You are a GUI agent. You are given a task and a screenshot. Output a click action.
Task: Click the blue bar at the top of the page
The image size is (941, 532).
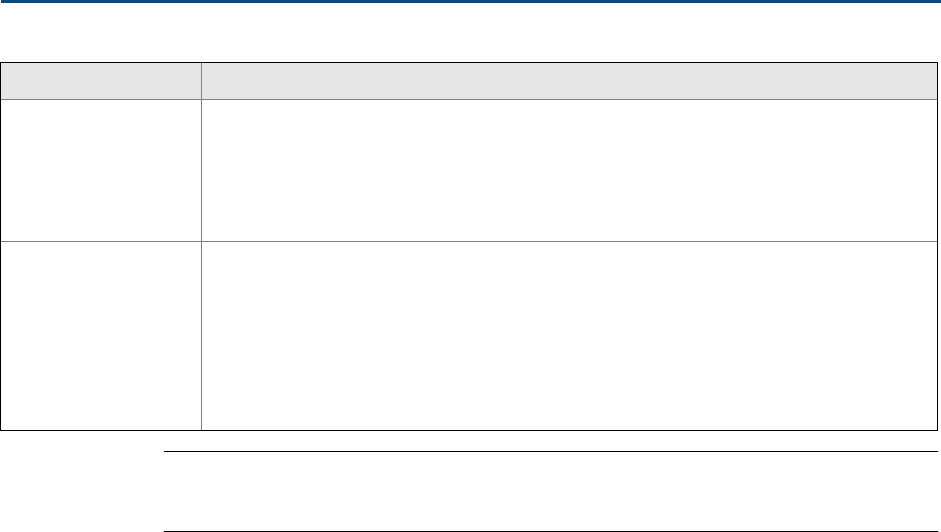click(x=470, y=1)
